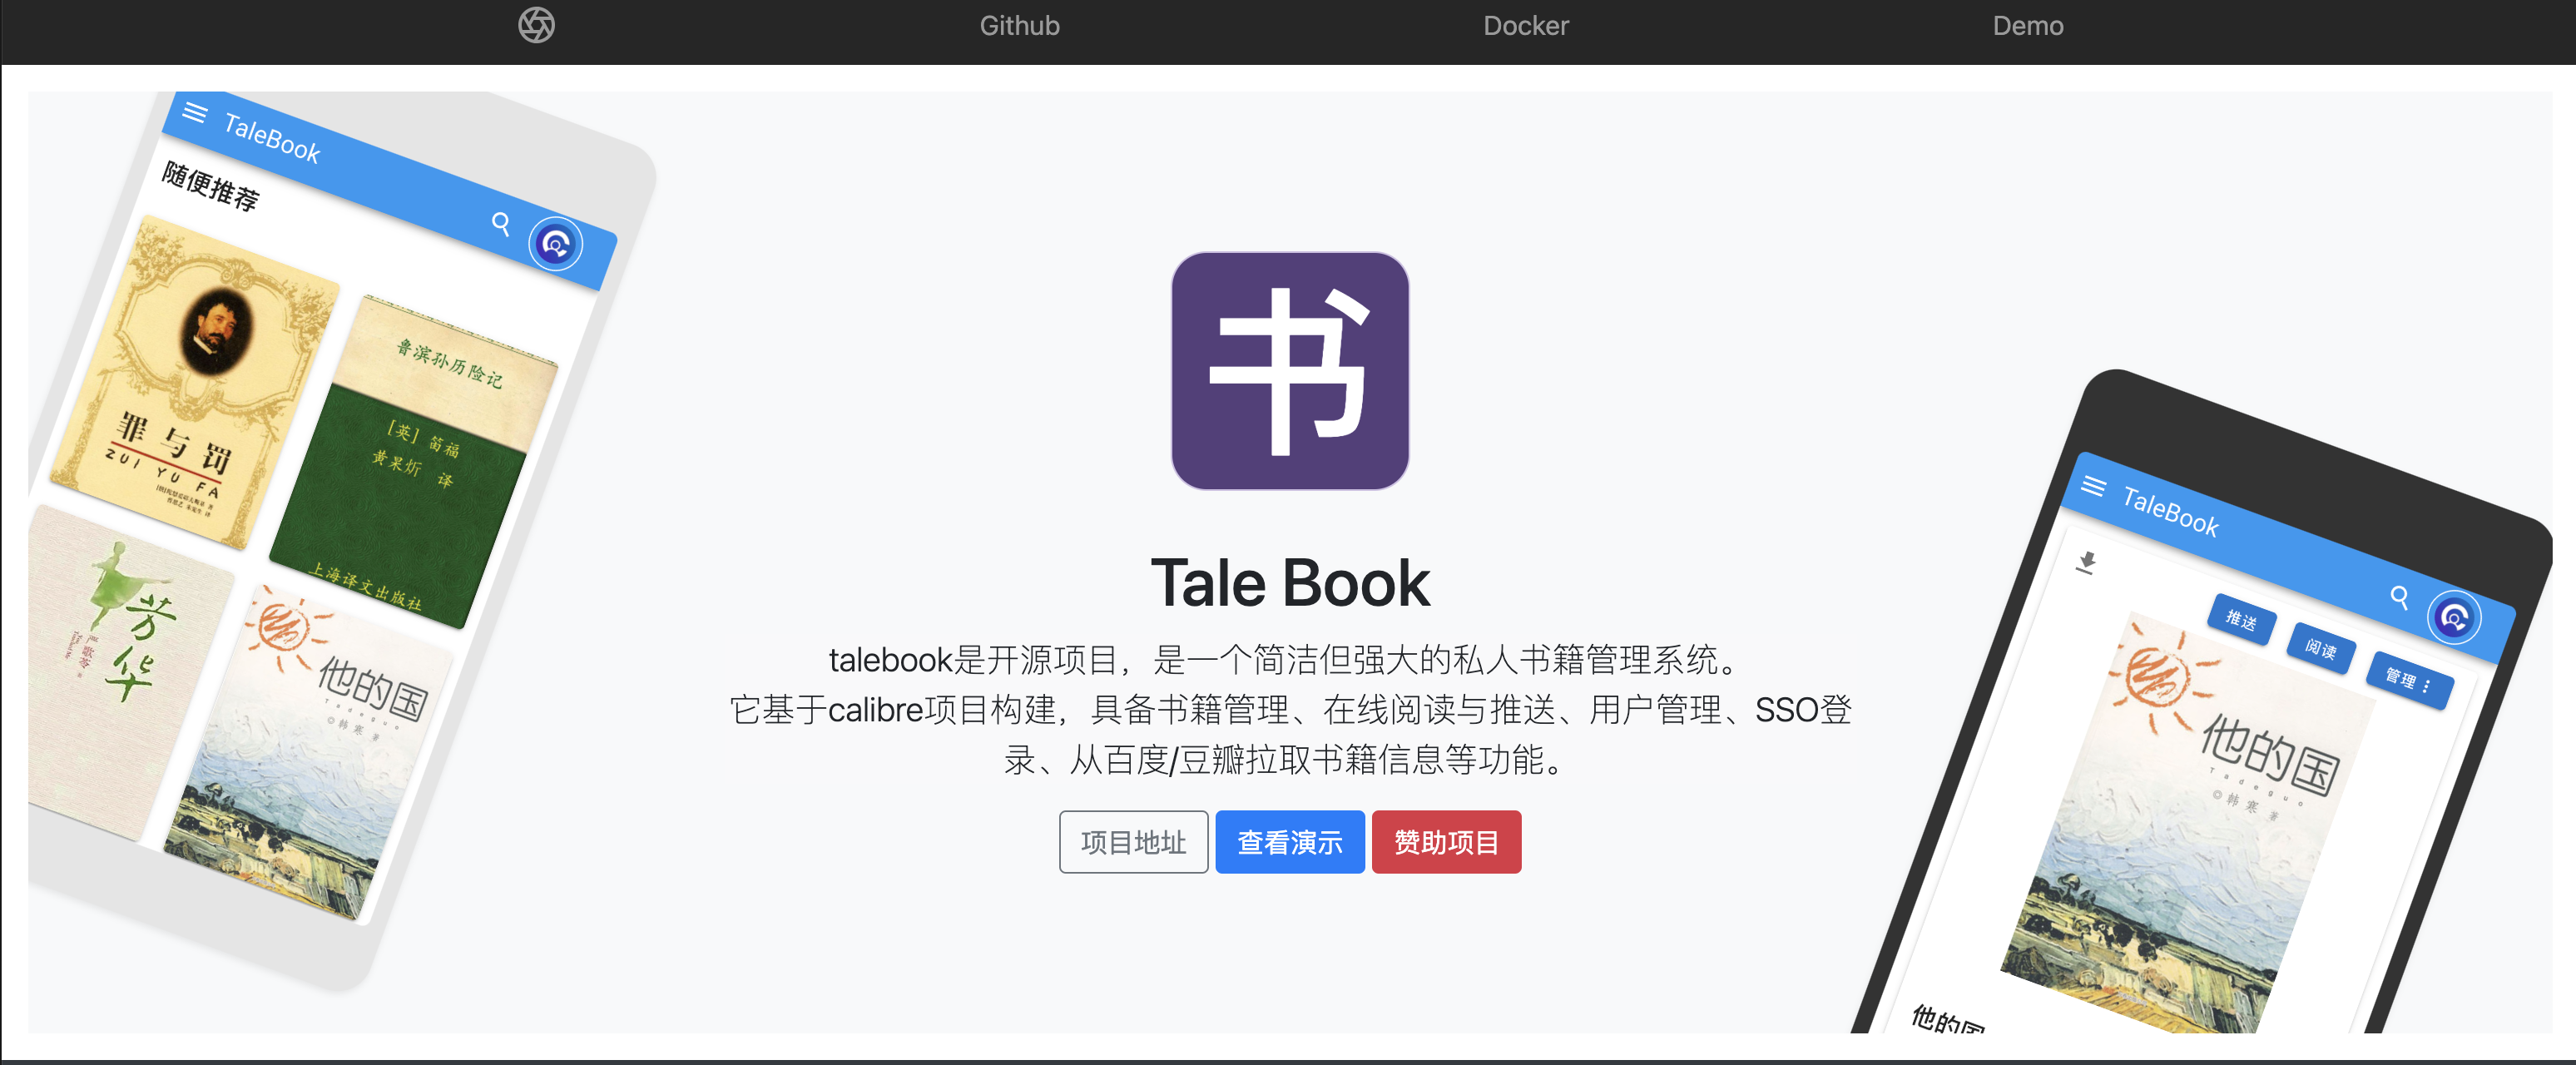Click the 查看演示 button
The width and height of the screenshot is (2576, 1065).
point(1289,842)
